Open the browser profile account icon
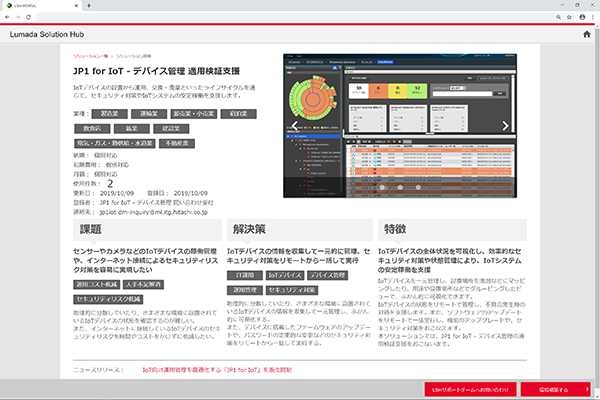The height and width of the screenshot is (400, 600). click(x=582, y=17)
